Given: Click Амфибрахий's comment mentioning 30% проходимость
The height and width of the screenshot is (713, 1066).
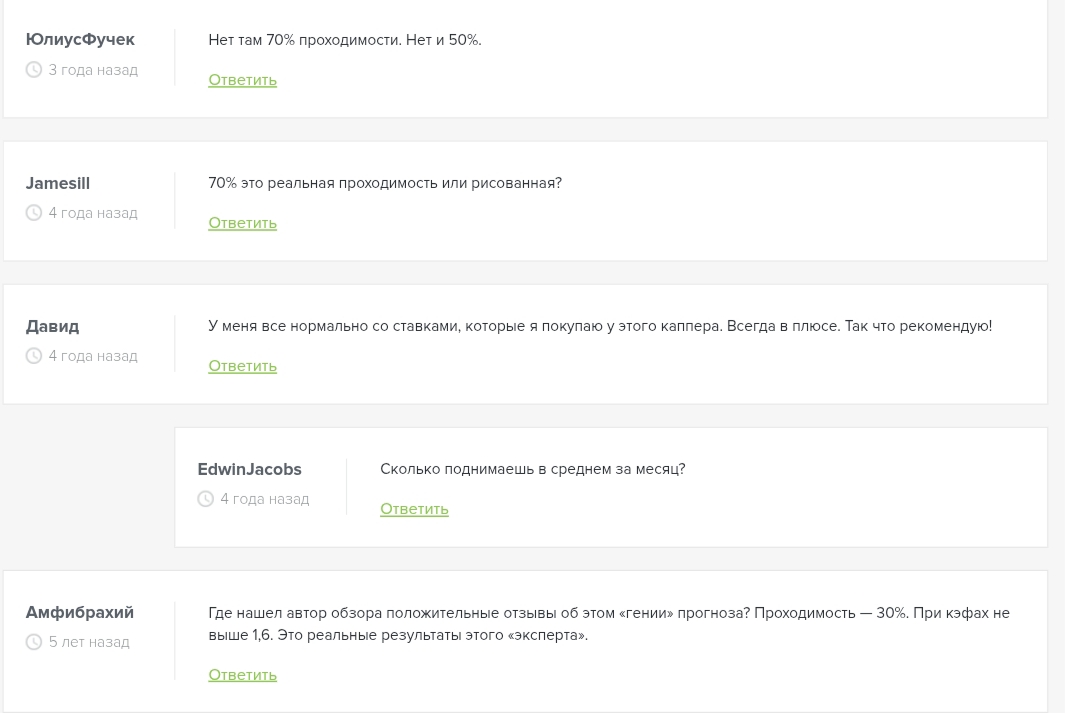Looking at the screenshot, I should pyautogui.click(x=608, y=623).
